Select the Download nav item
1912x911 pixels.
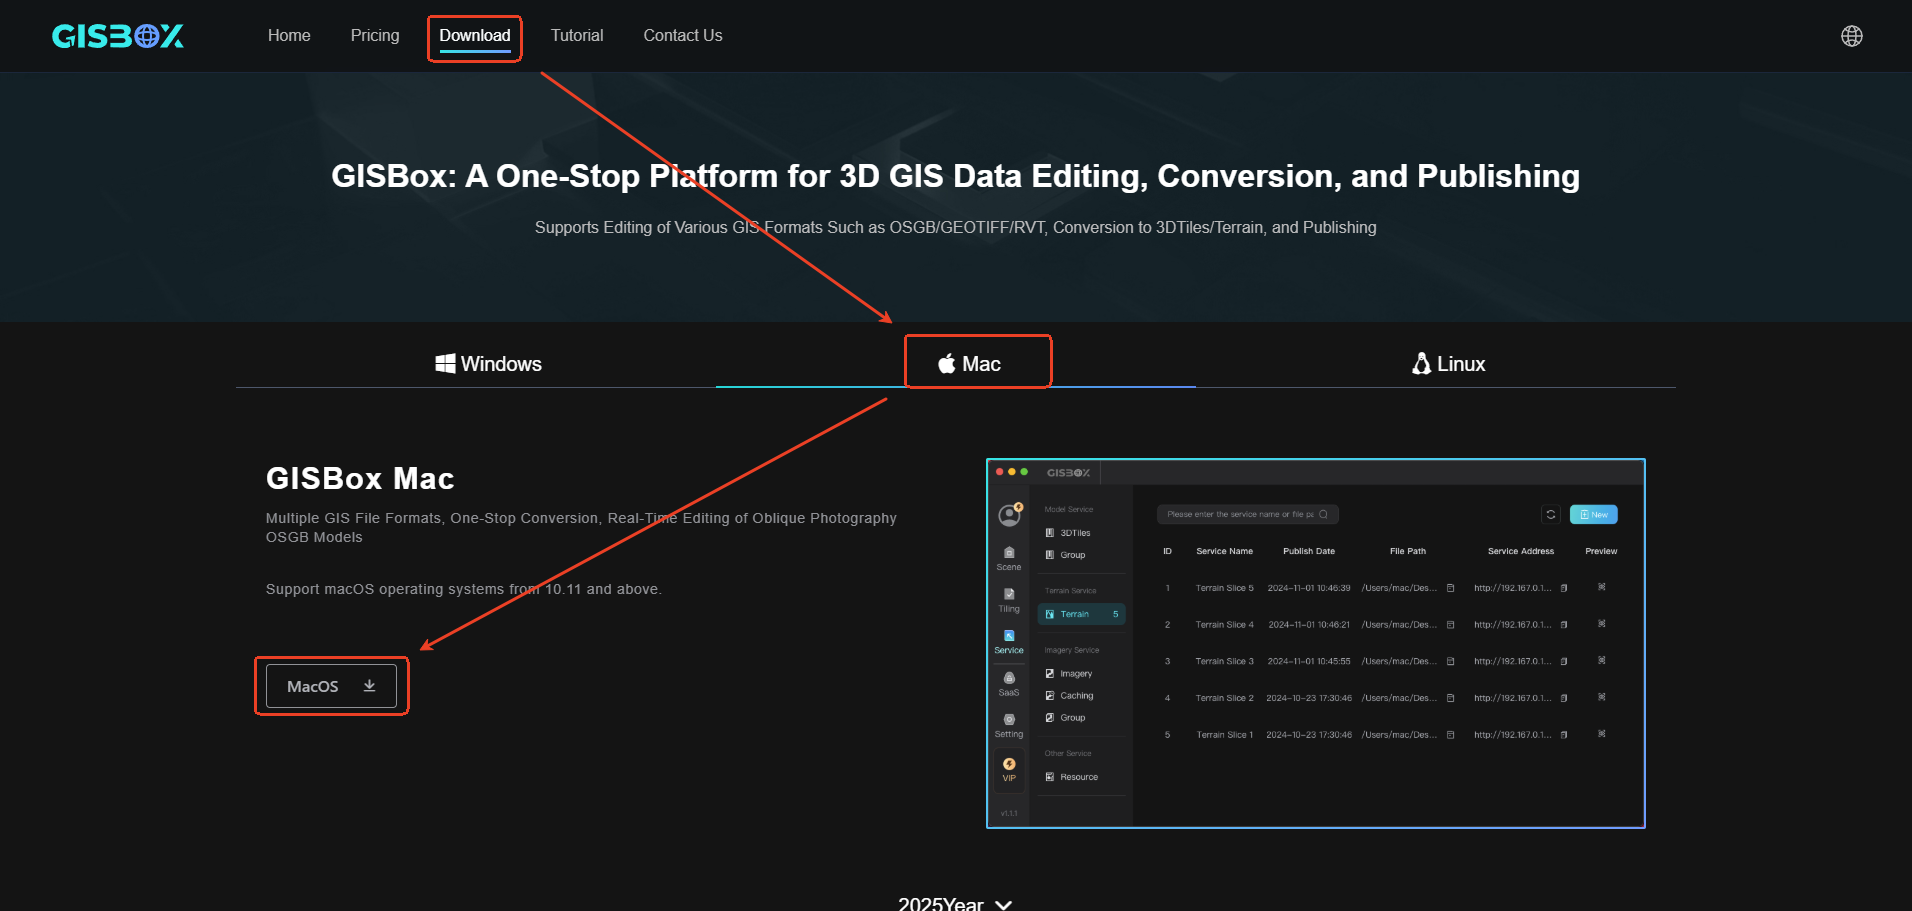point(475,35)
